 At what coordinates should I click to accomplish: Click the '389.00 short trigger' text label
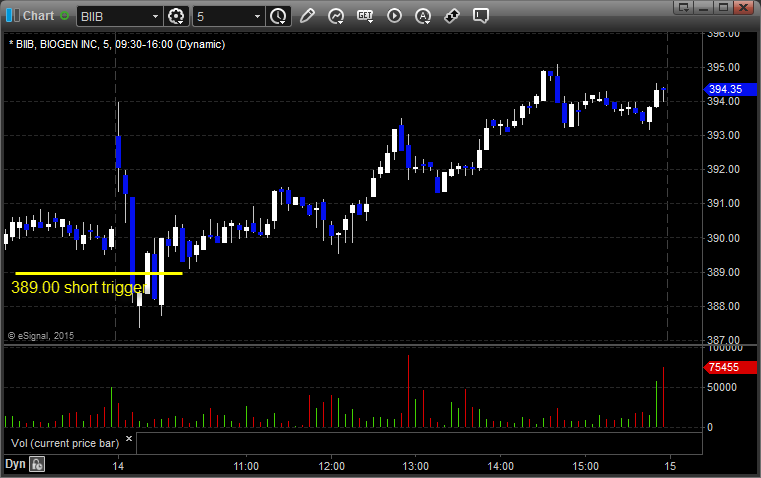78,287
